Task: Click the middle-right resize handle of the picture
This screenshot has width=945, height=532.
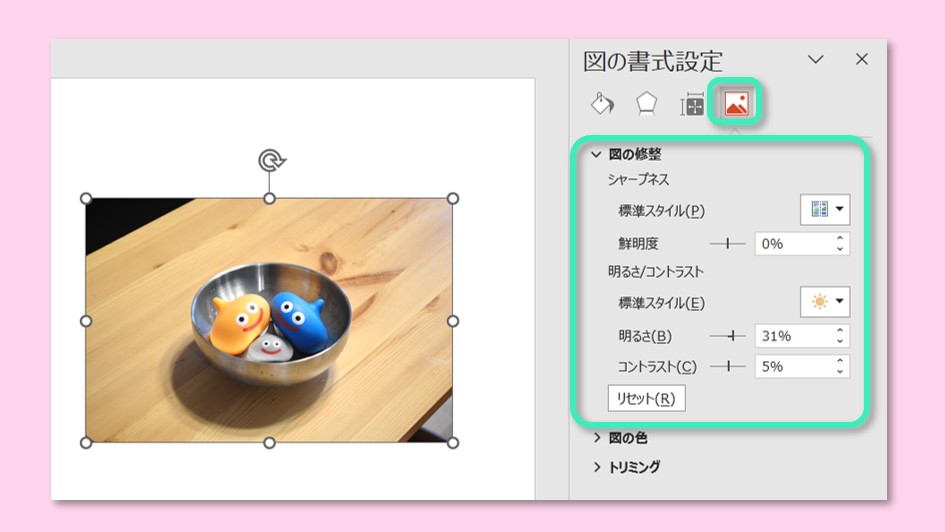Action: (453, 321)
